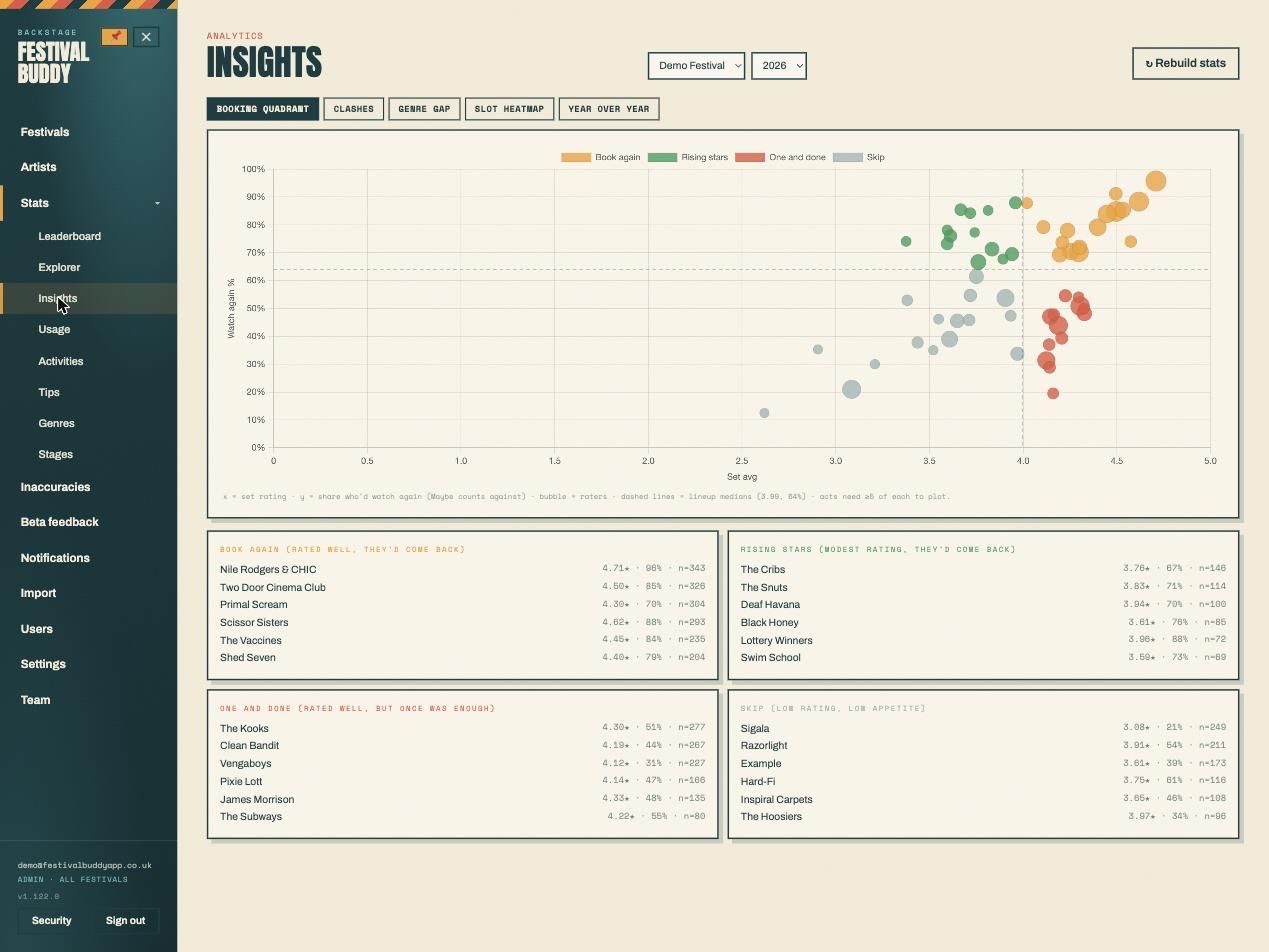Click Lottery Winners row
Screen dimensions: 1269x952
pos(983,640)
